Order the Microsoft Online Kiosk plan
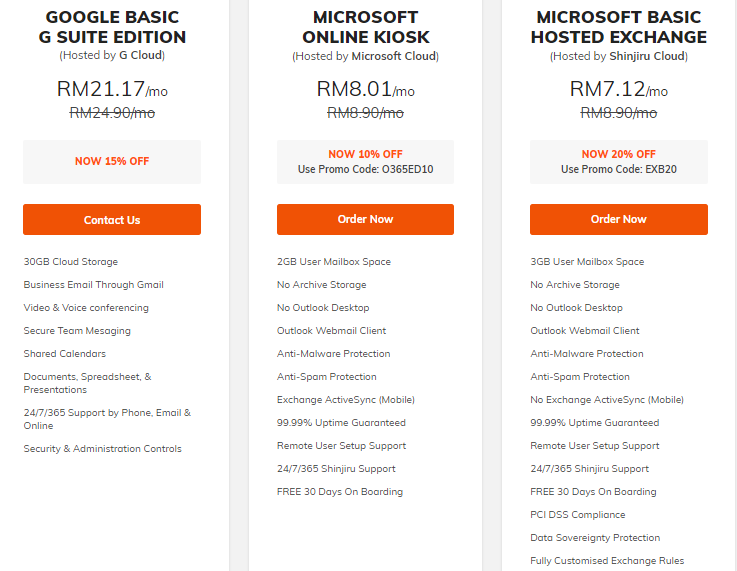The image size is (737, 571). click(365, 219)
